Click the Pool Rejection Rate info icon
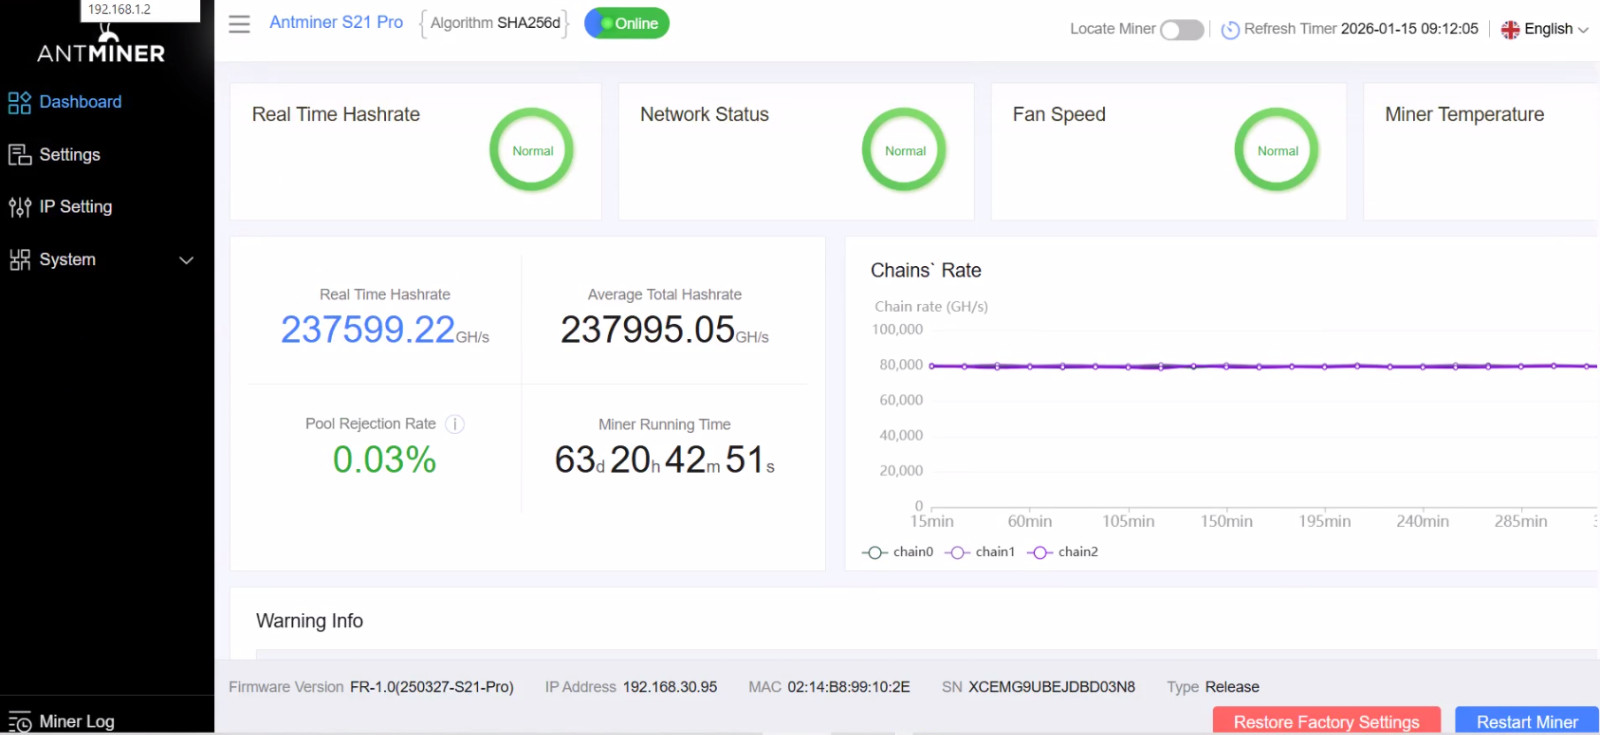Screen dimensions: 1600x735 coord(455,424)
